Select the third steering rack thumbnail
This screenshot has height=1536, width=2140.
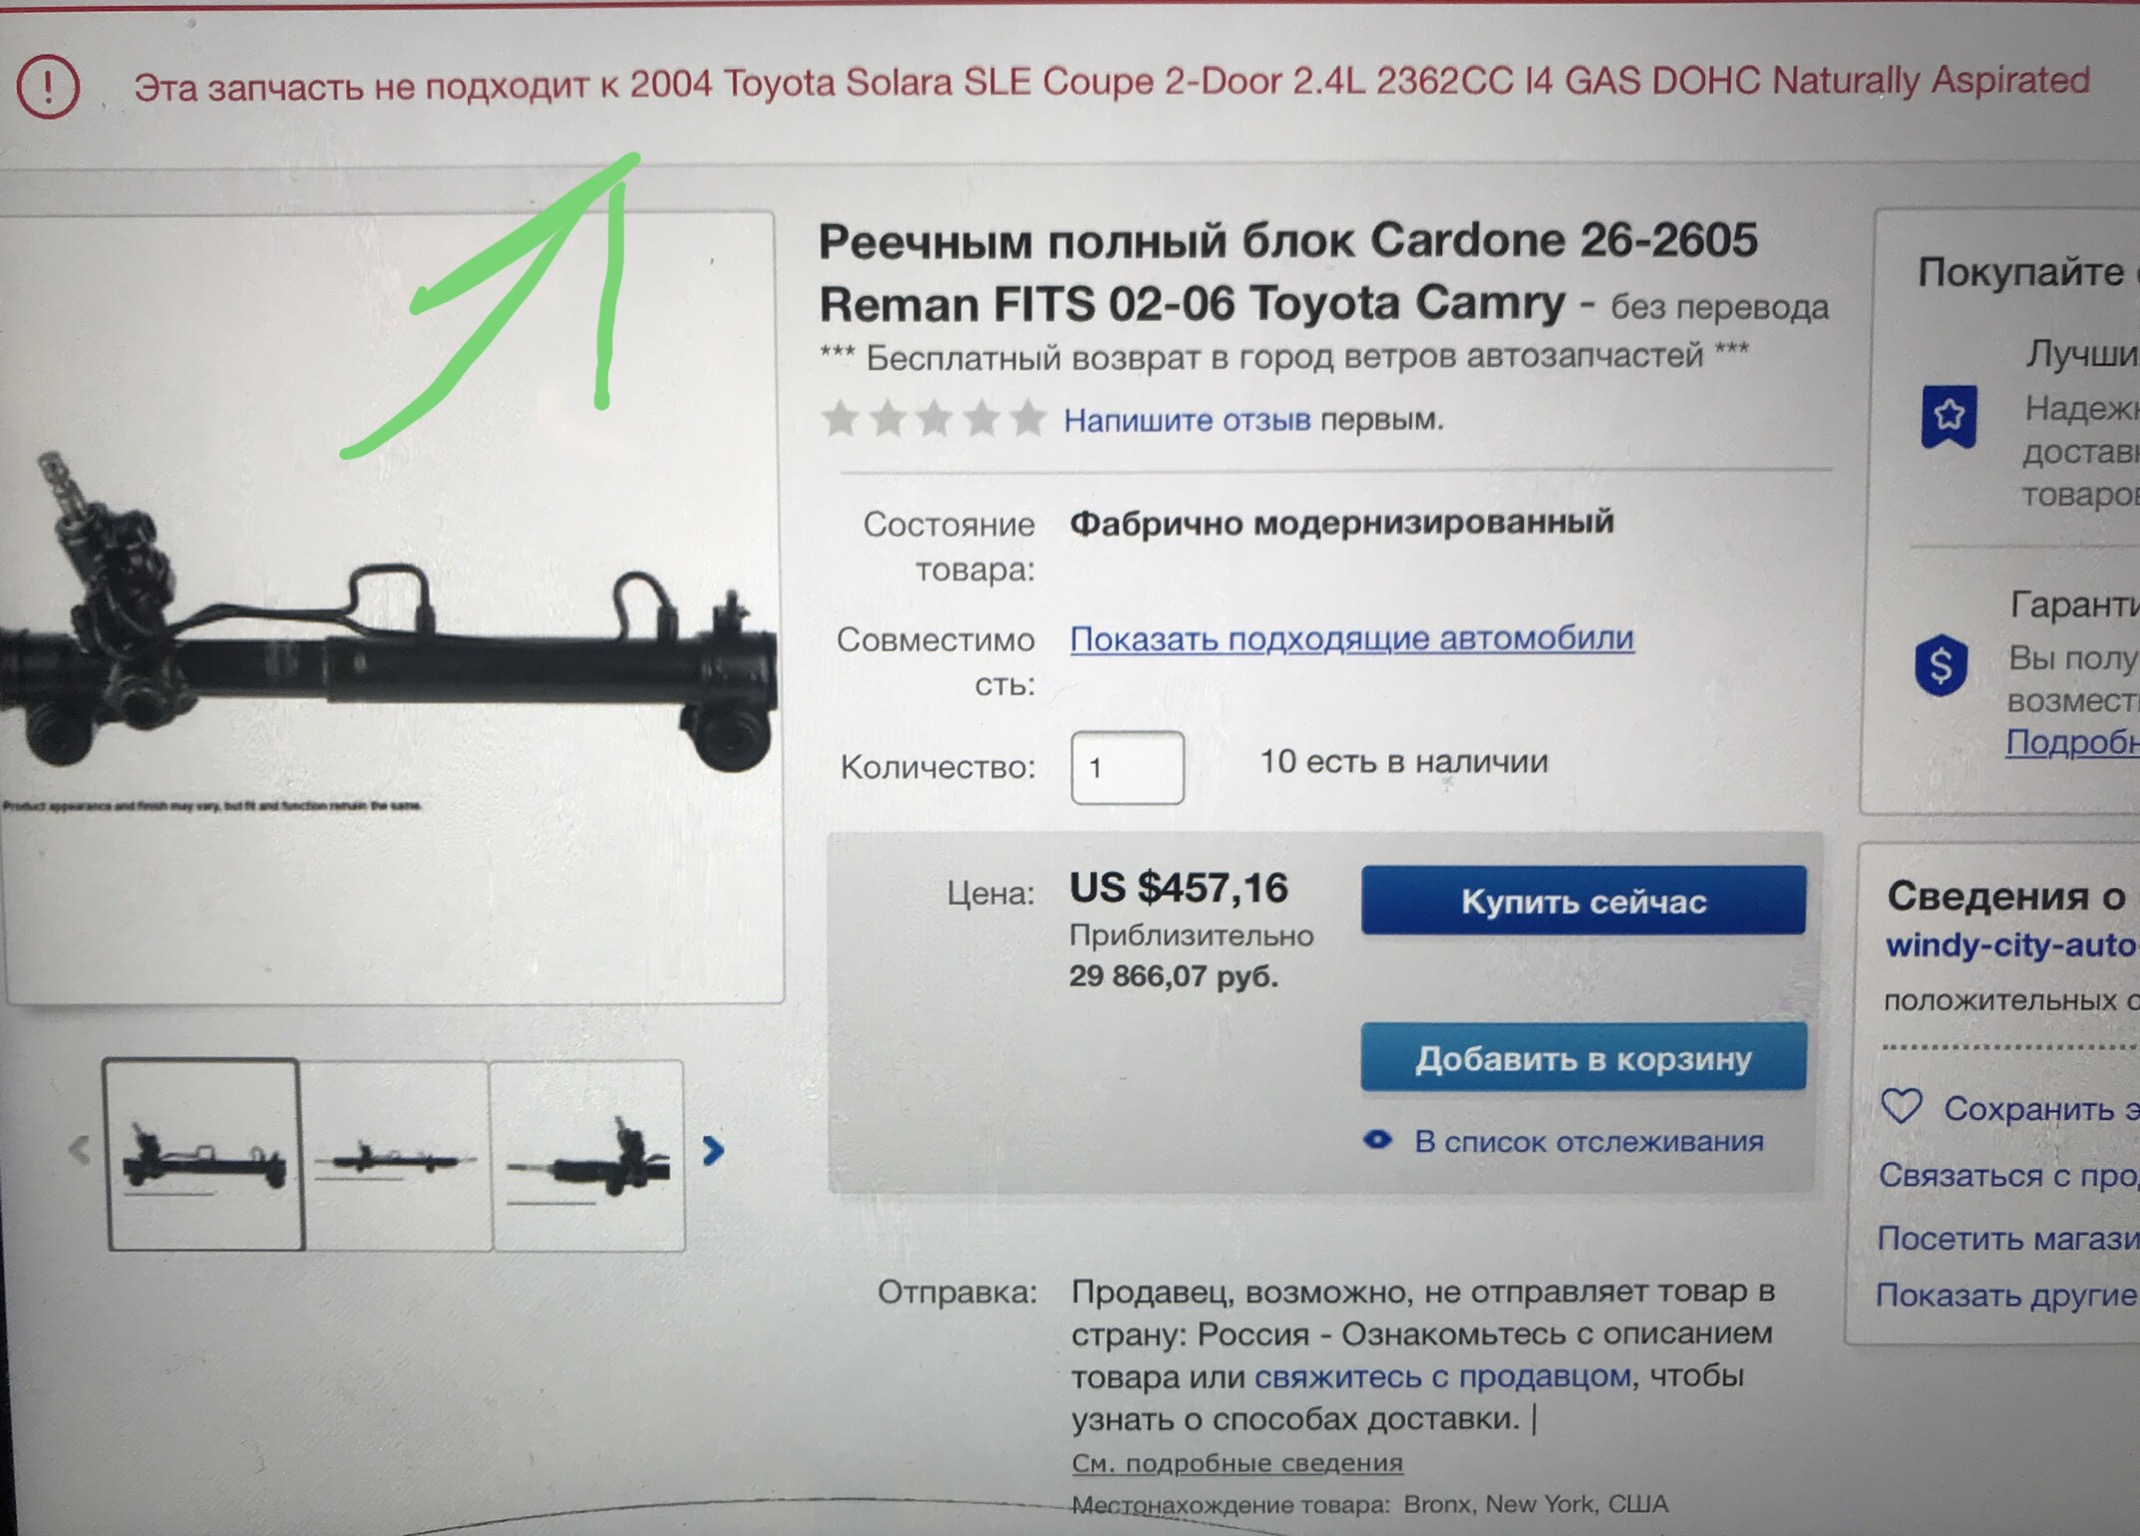pos(588,1156)
